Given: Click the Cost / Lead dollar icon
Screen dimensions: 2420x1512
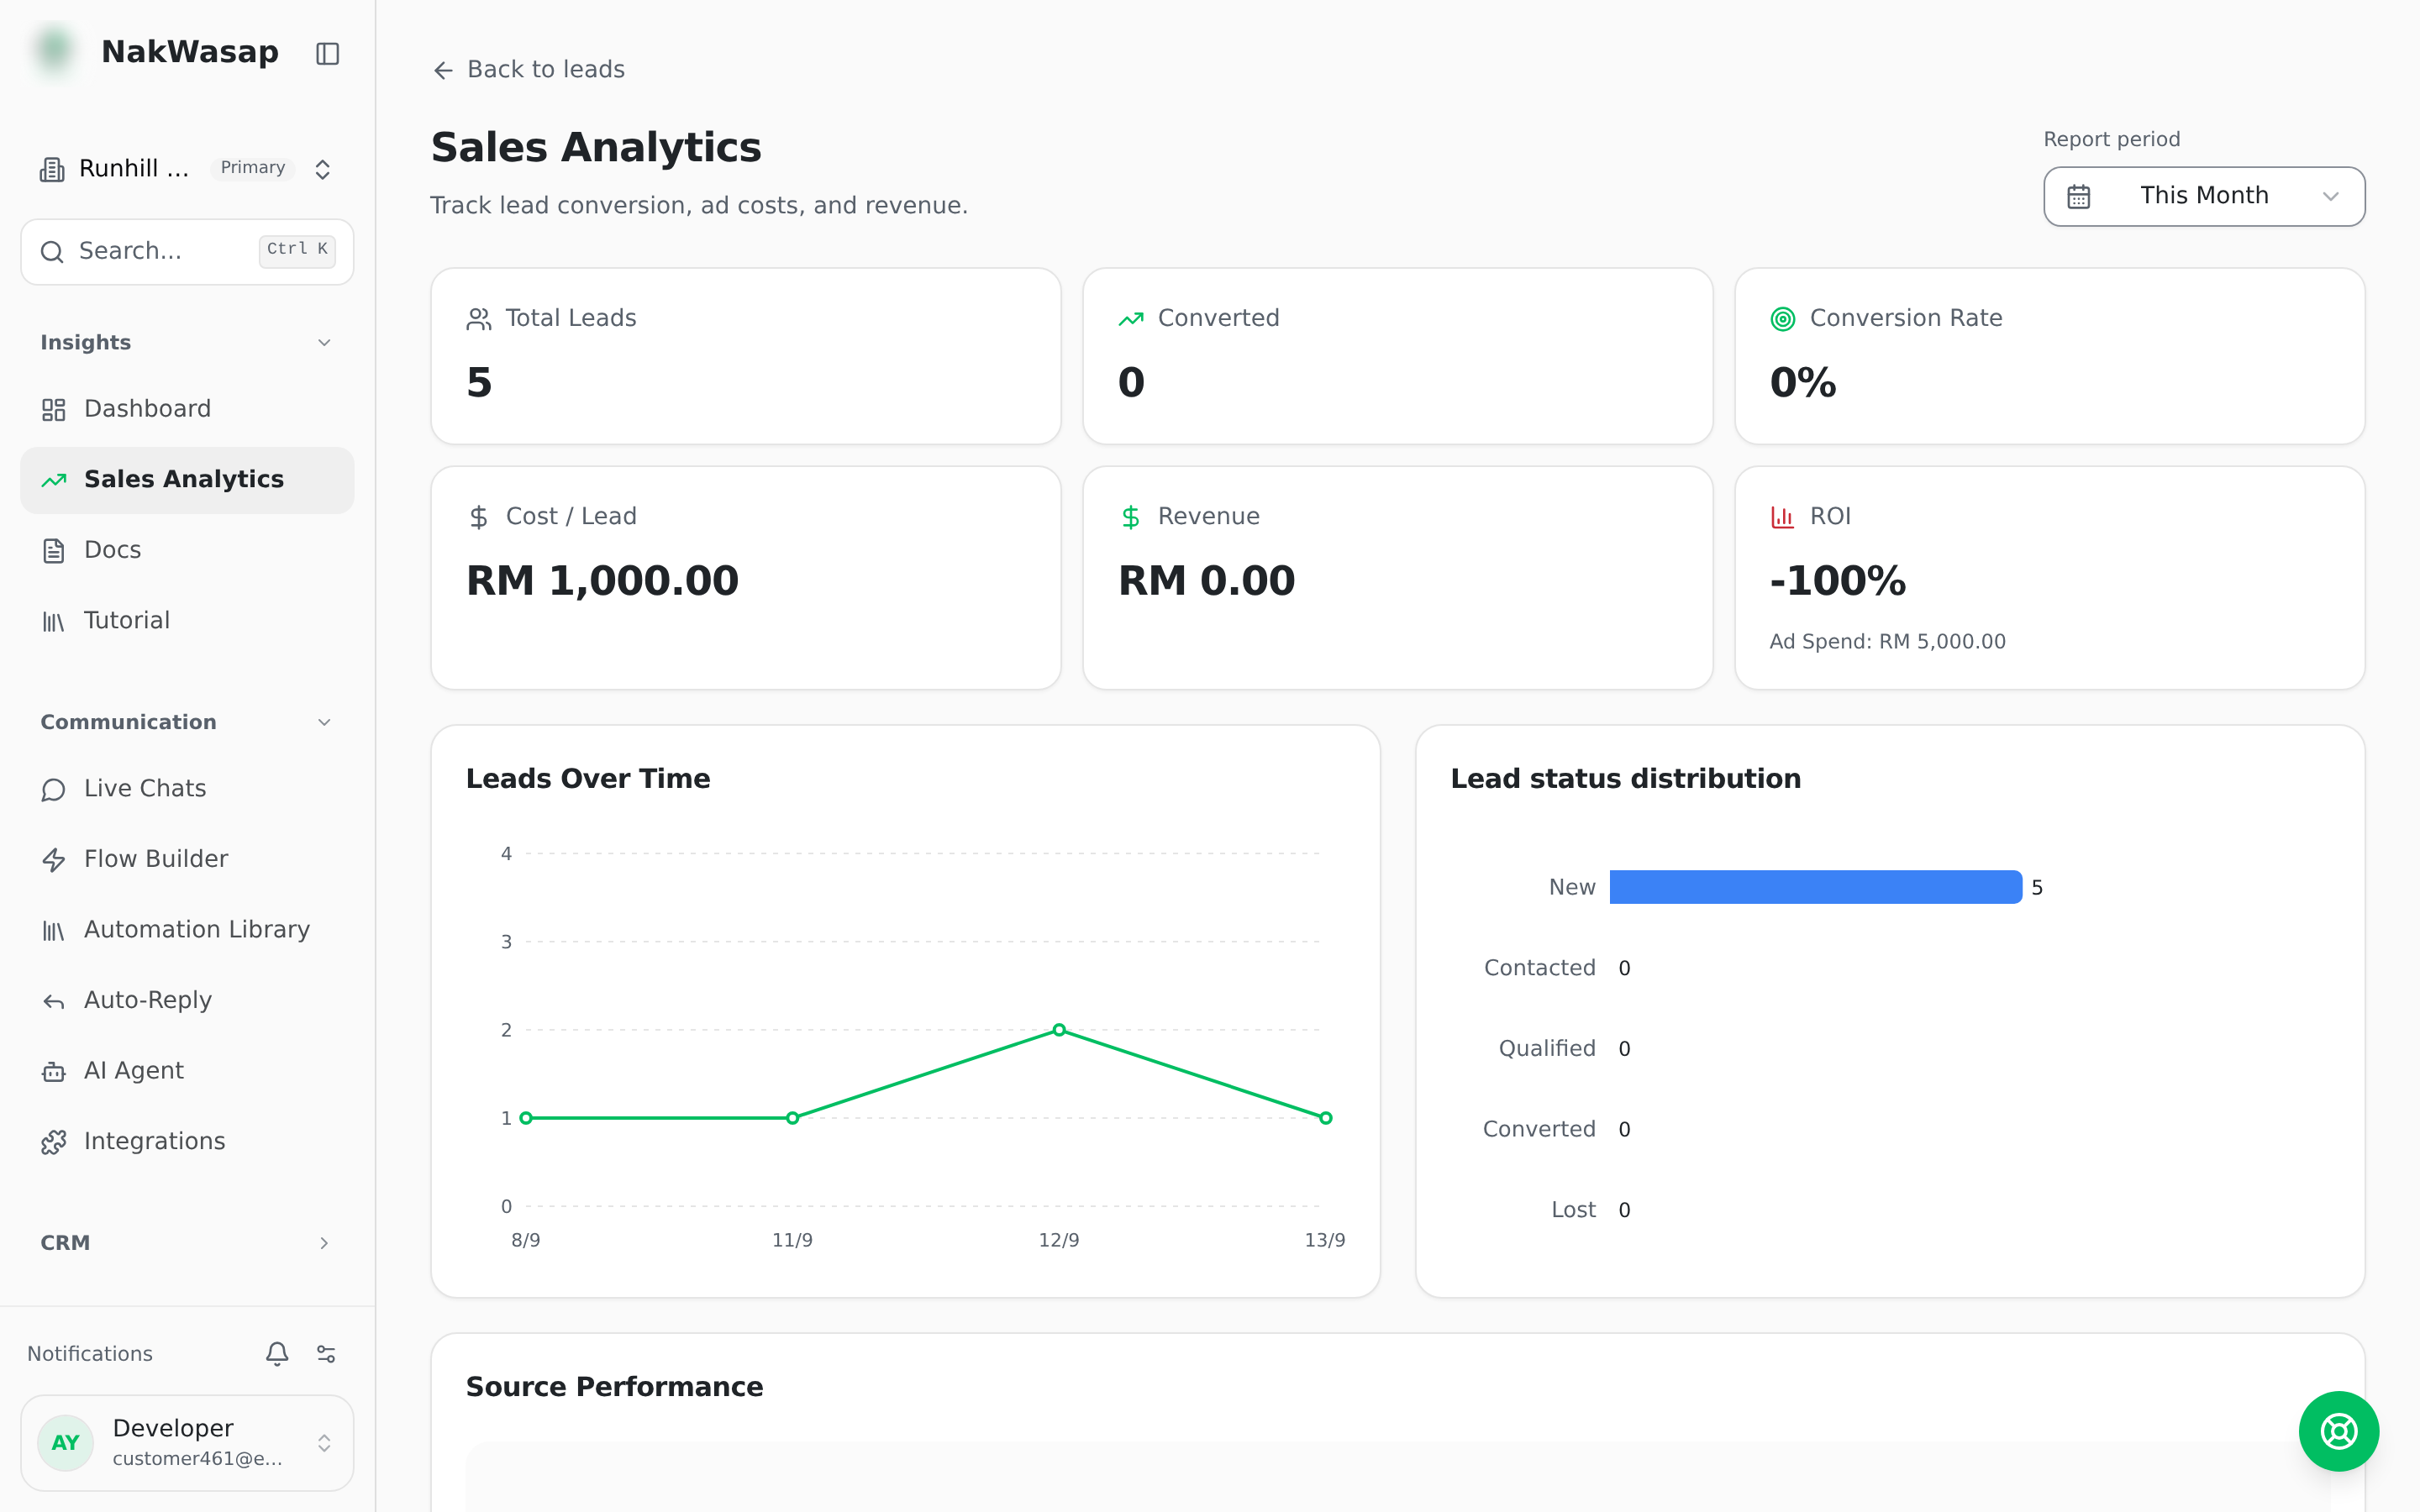Looking at the screenshot, I should click(478, 517).
